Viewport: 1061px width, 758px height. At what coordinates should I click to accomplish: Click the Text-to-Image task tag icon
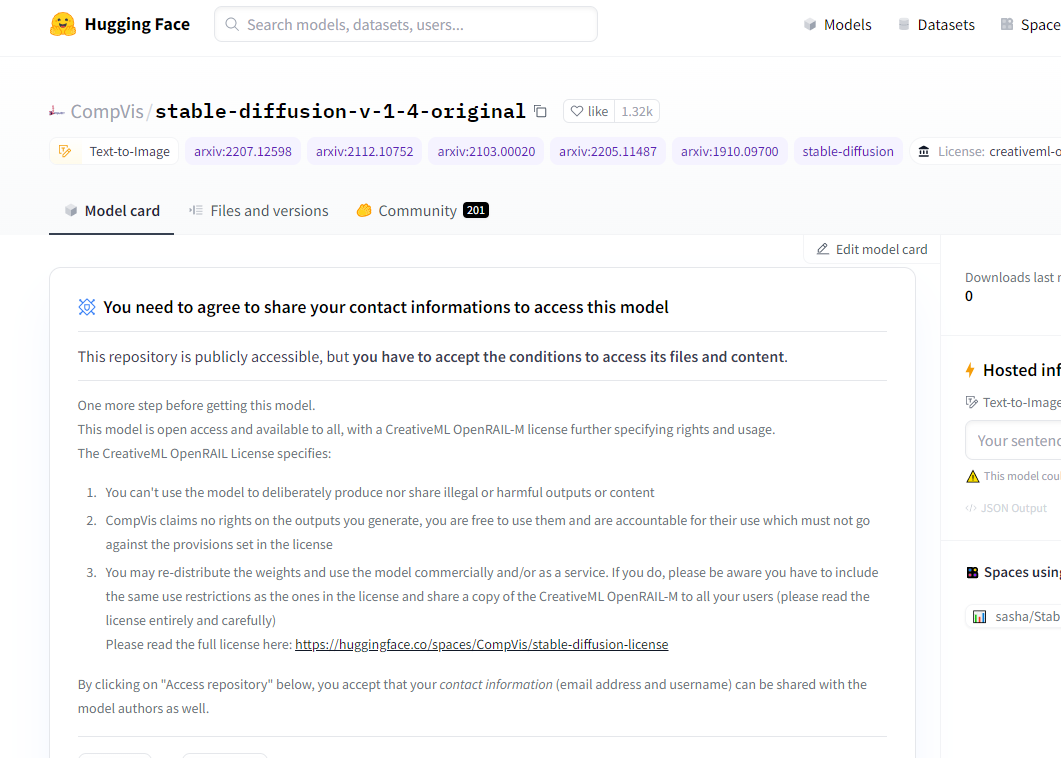(65, 151)
